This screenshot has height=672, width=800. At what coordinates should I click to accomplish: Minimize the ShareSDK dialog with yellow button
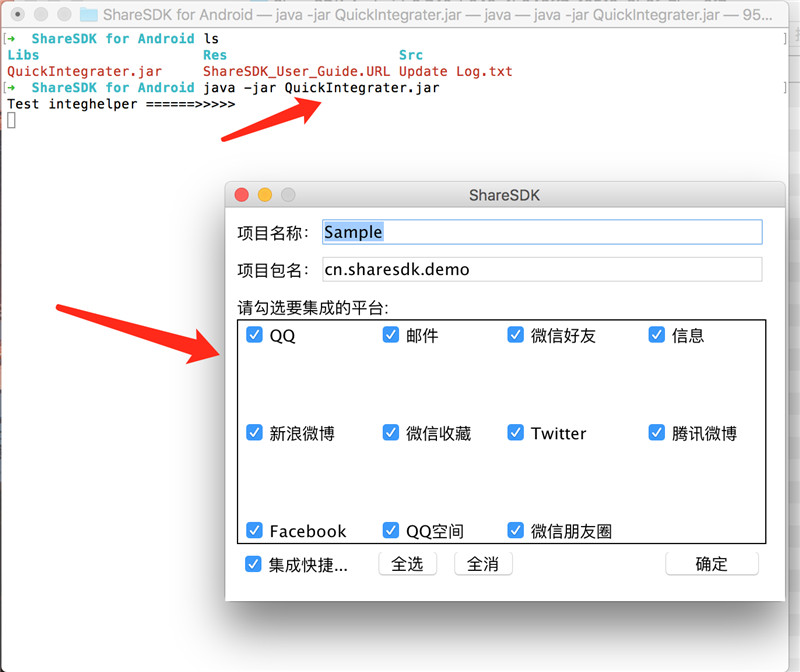[x=265, y=195]
